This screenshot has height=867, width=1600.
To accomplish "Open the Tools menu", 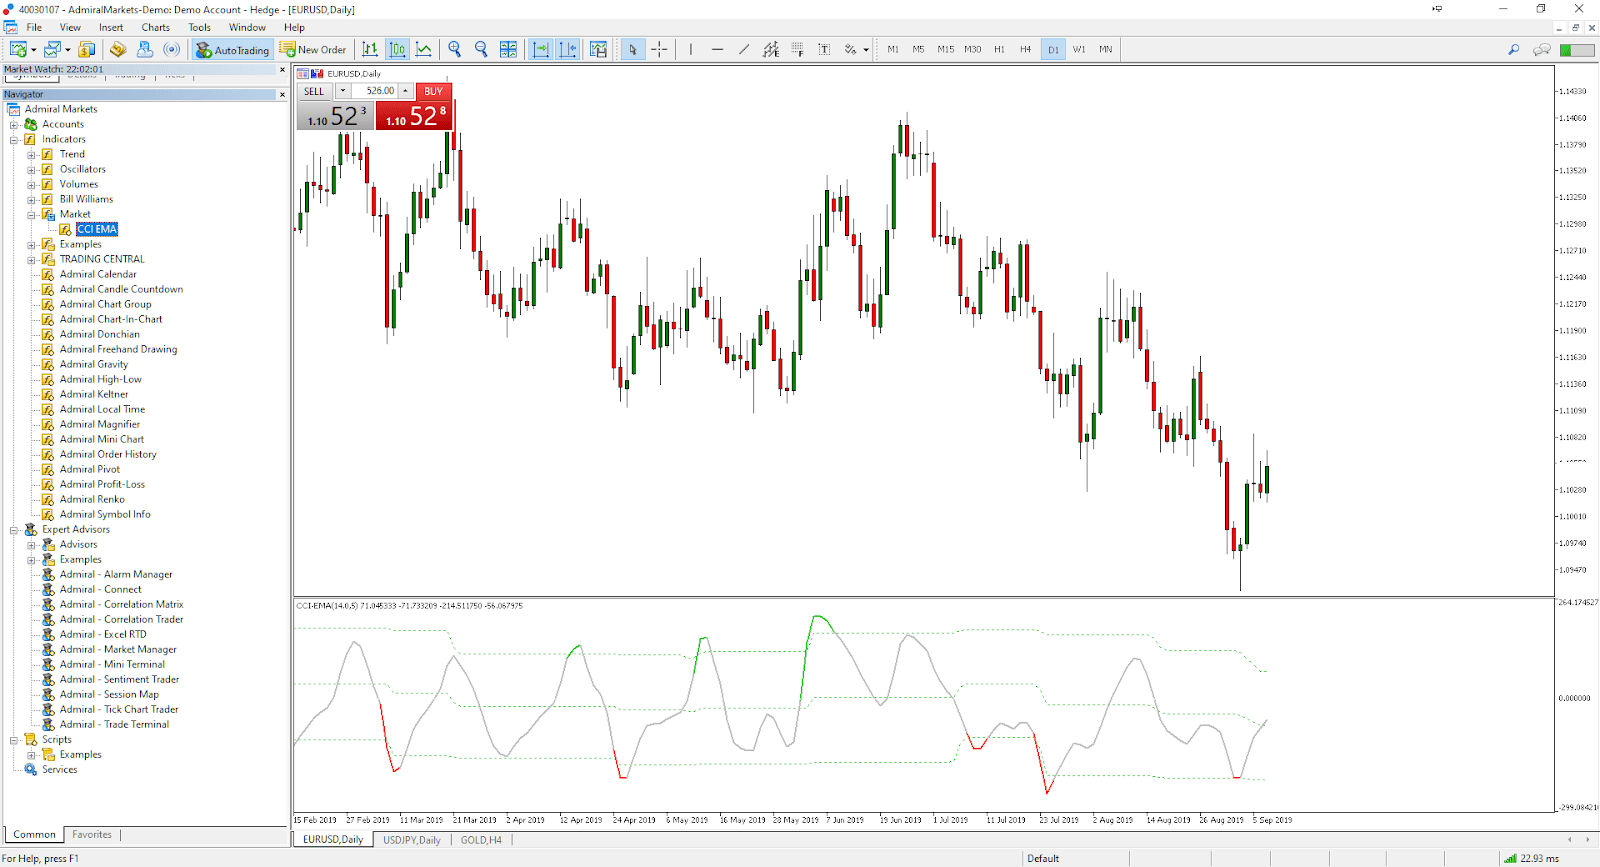I will pos(200,27).
